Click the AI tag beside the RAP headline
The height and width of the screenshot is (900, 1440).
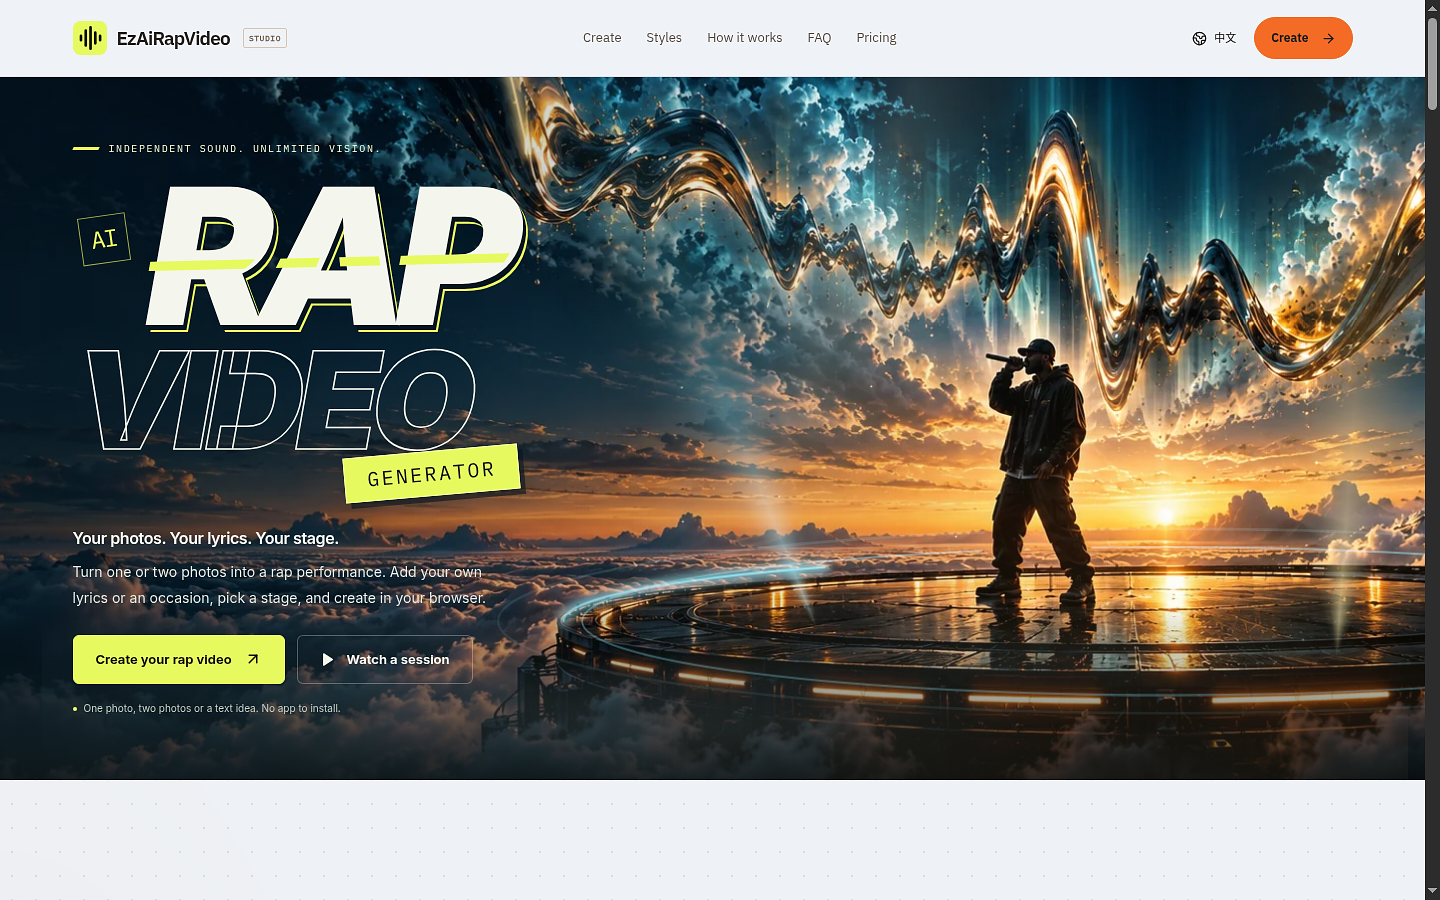tap(105, 240)
